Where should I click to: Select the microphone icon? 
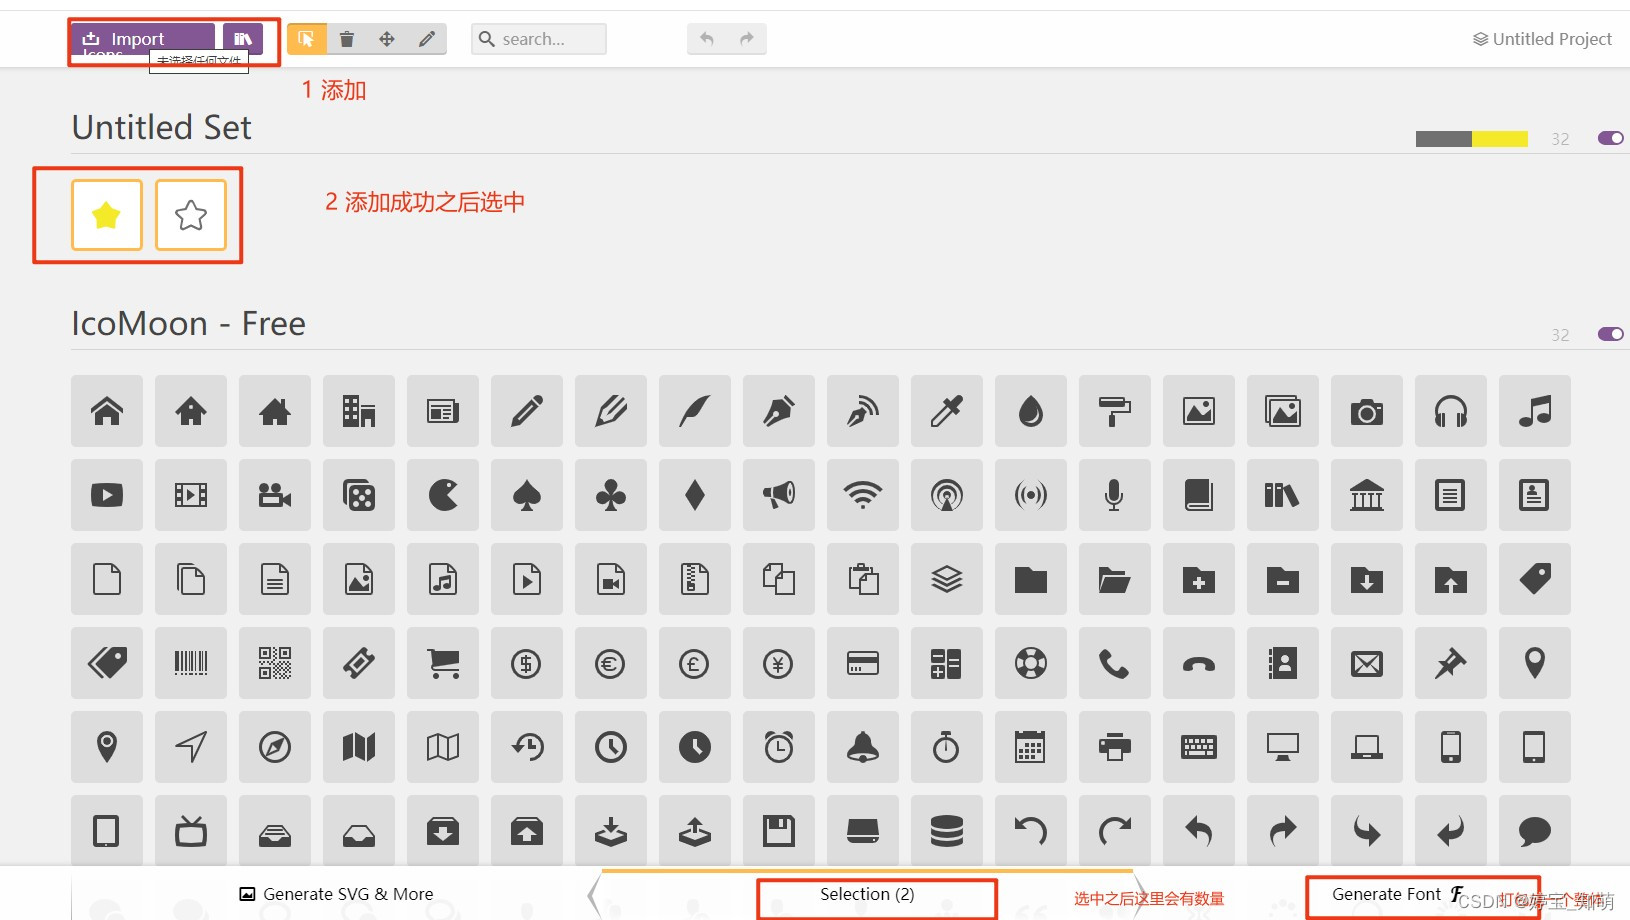pos(1115,495)
